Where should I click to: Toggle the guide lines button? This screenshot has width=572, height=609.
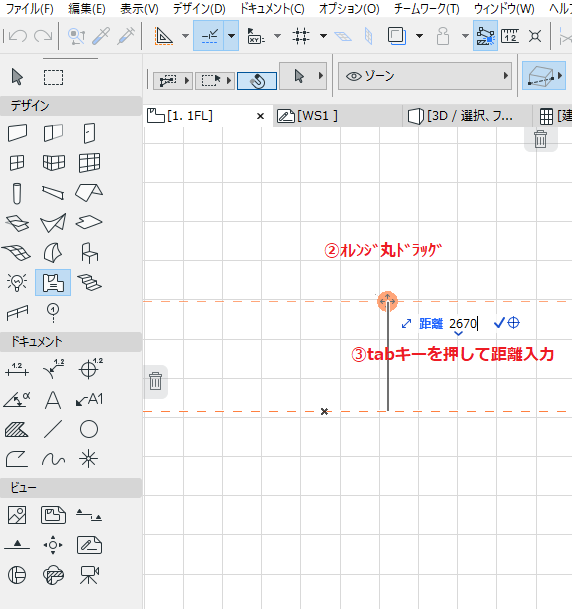pos(209,36)
